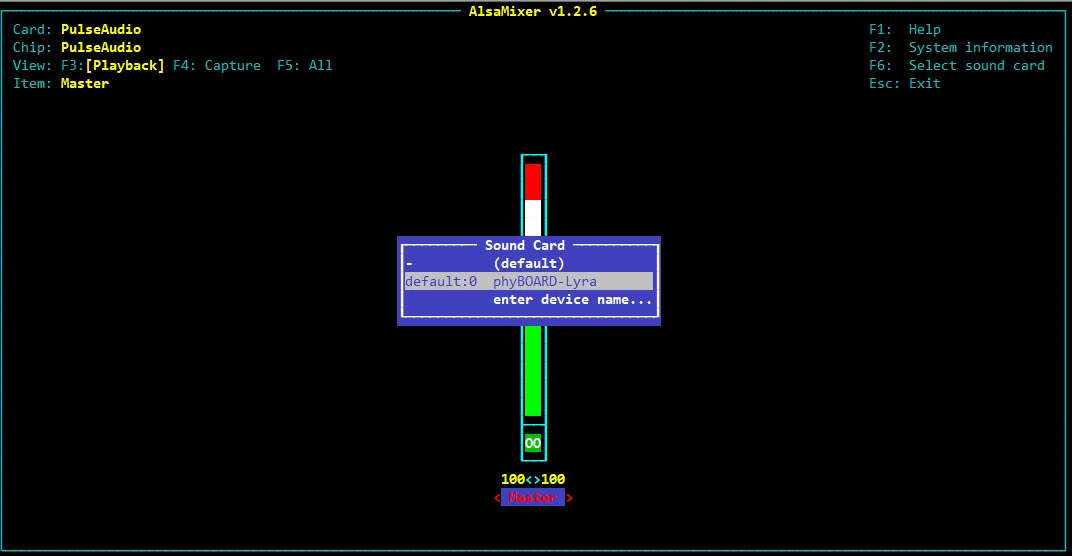This screenshot has height=556, width=1072.
Task: Click the left arrow beside Master
Action: (497, 497)
